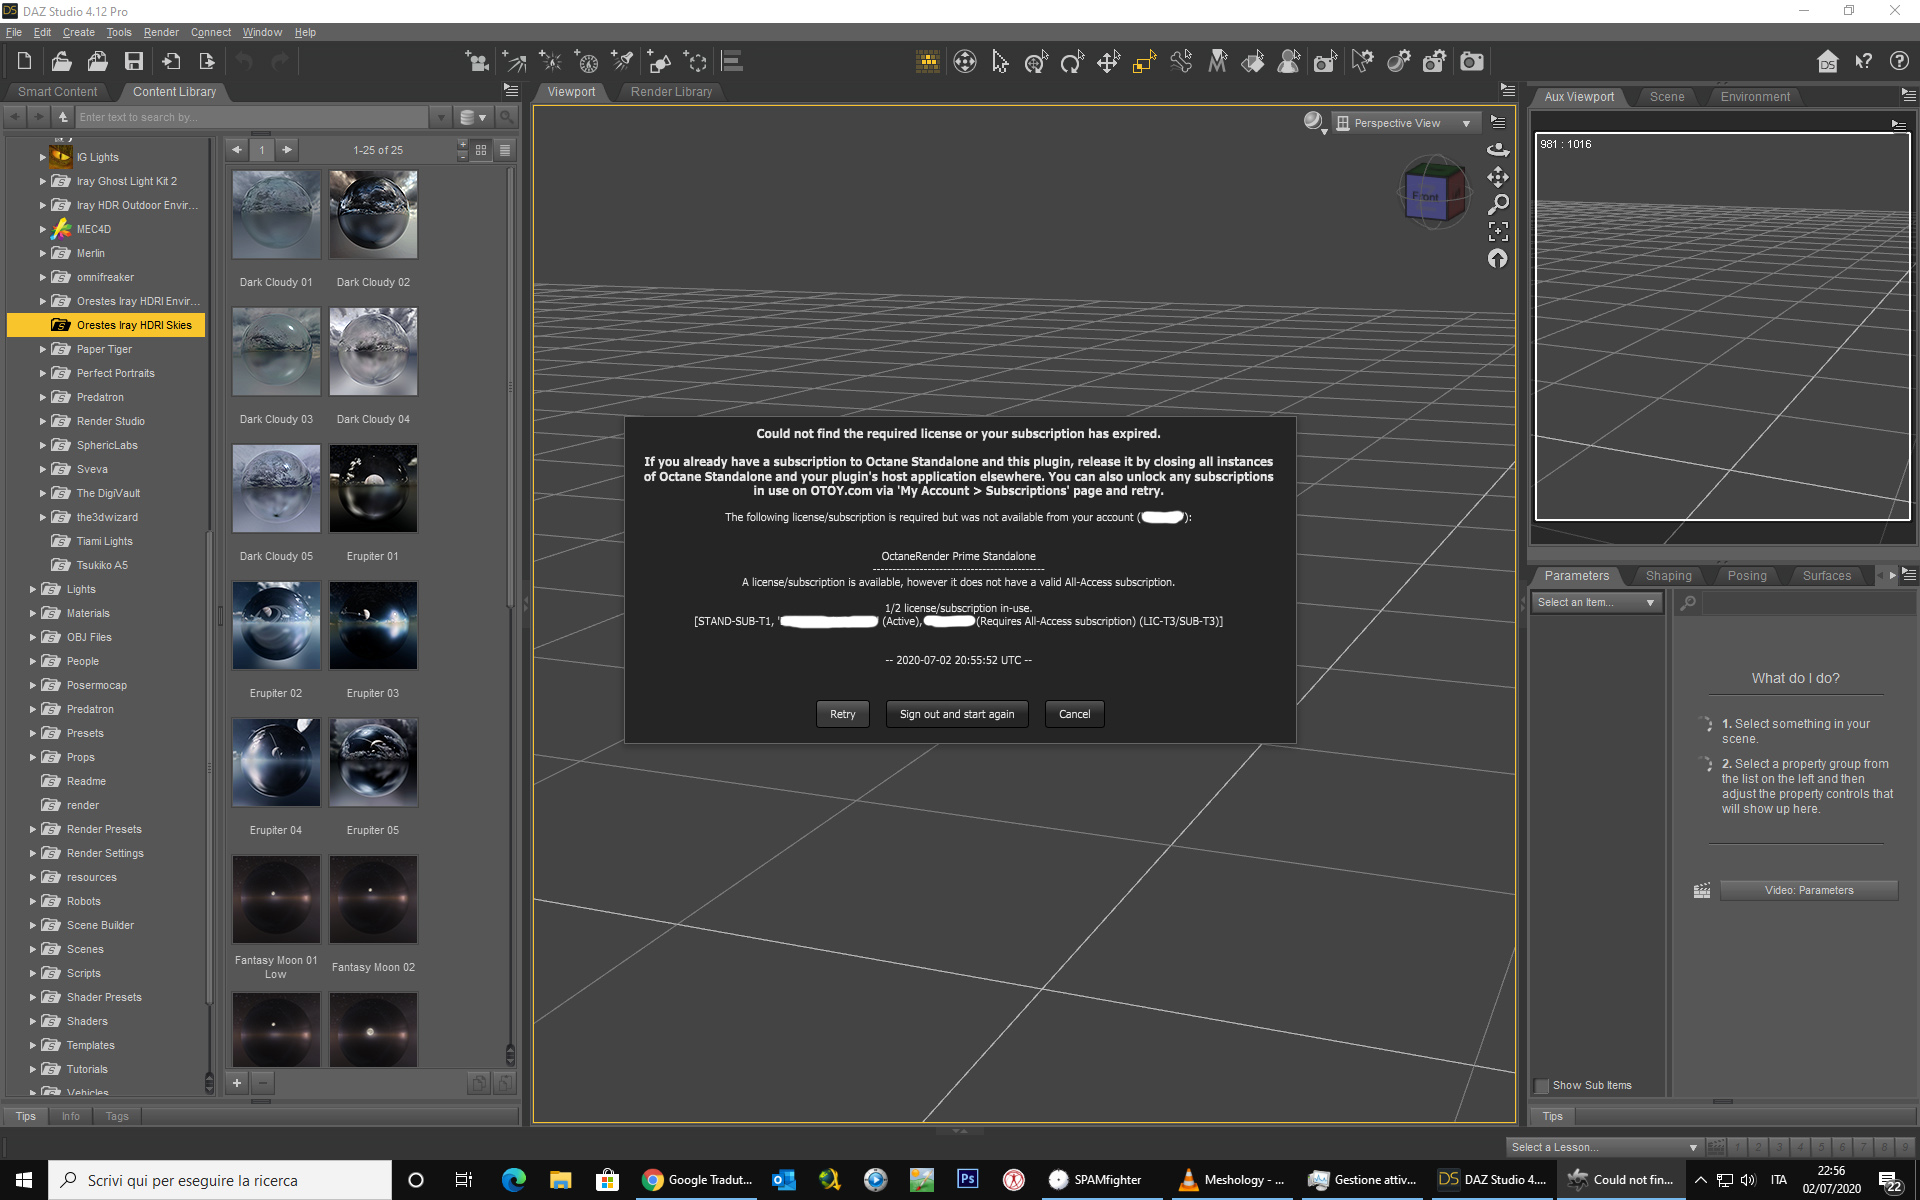The width and height of the screenshot is (1920, 1200).
Task: Click the Render camera icon
Action: (x=1471, y=62)
